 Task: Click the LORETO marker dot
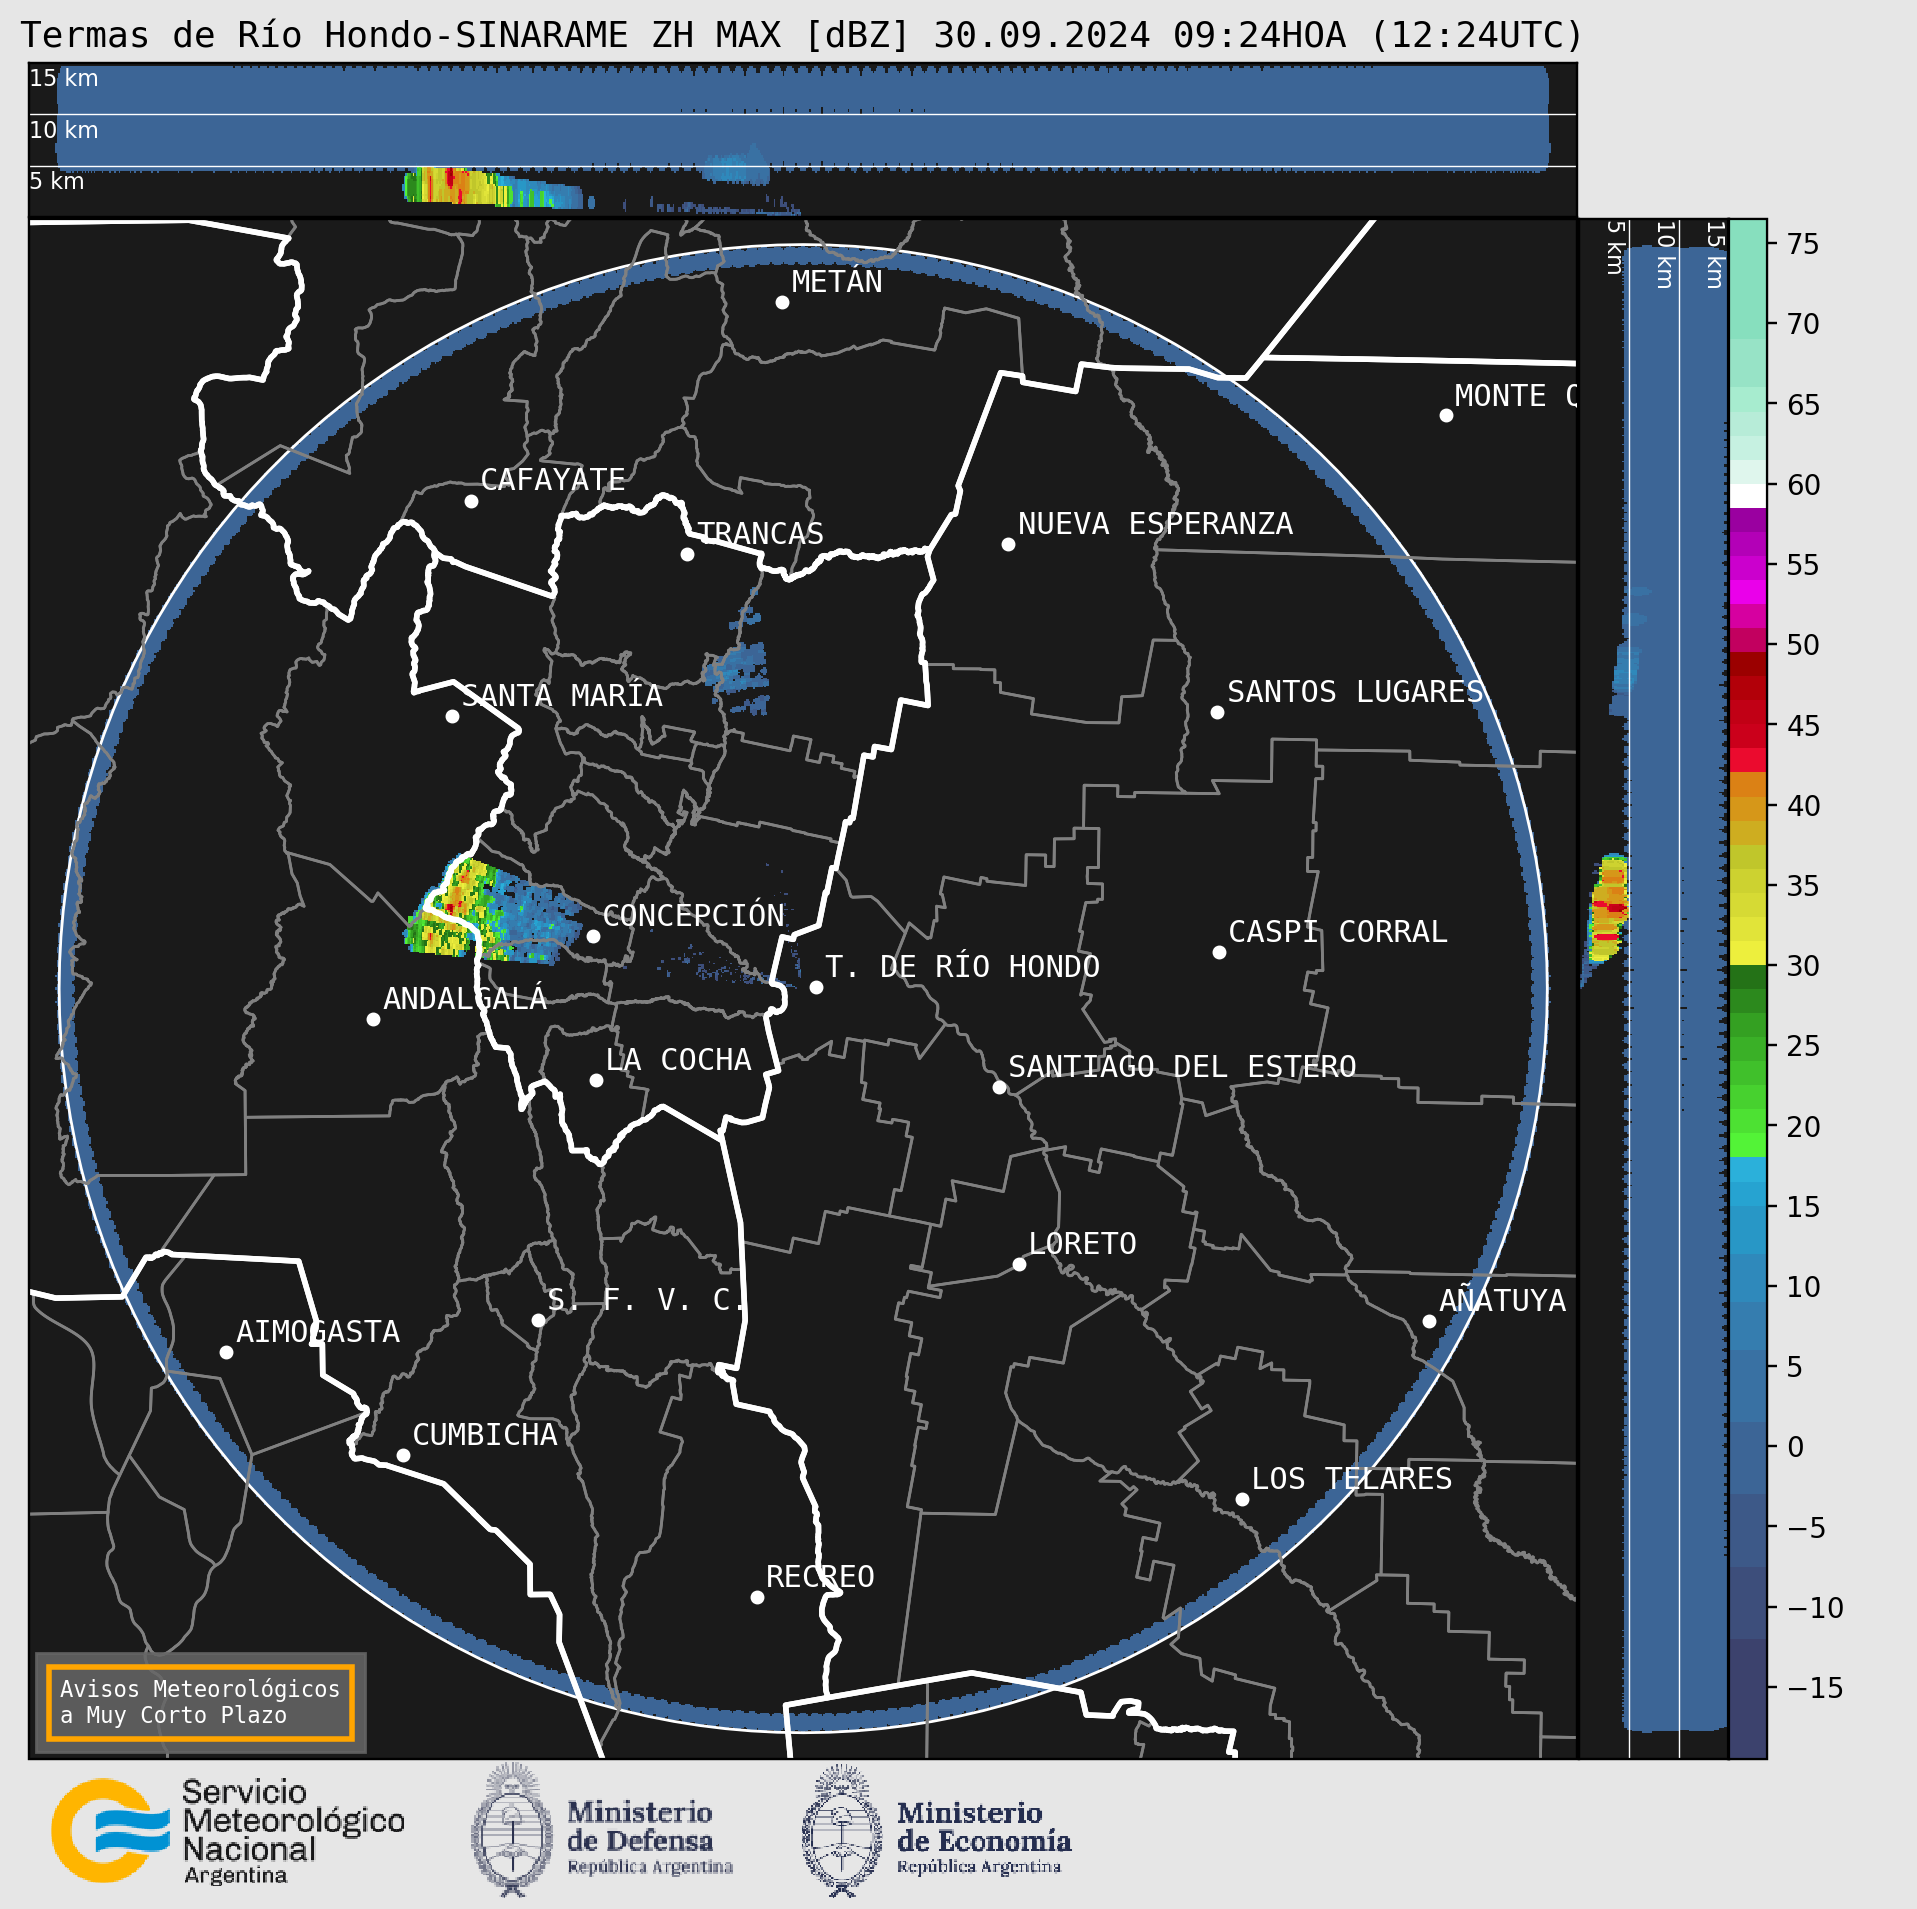tap(1019, 1264)
